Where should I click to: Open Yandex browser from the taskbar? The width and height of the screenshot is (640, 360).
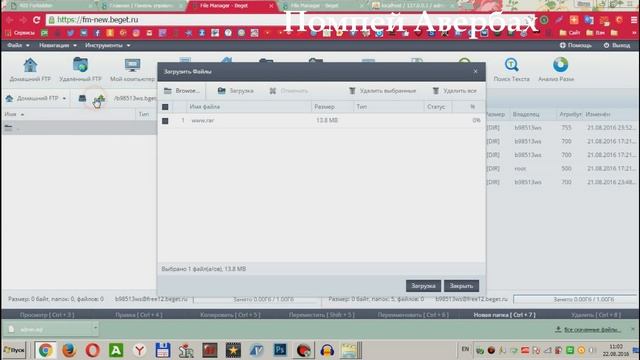point(140,350)
